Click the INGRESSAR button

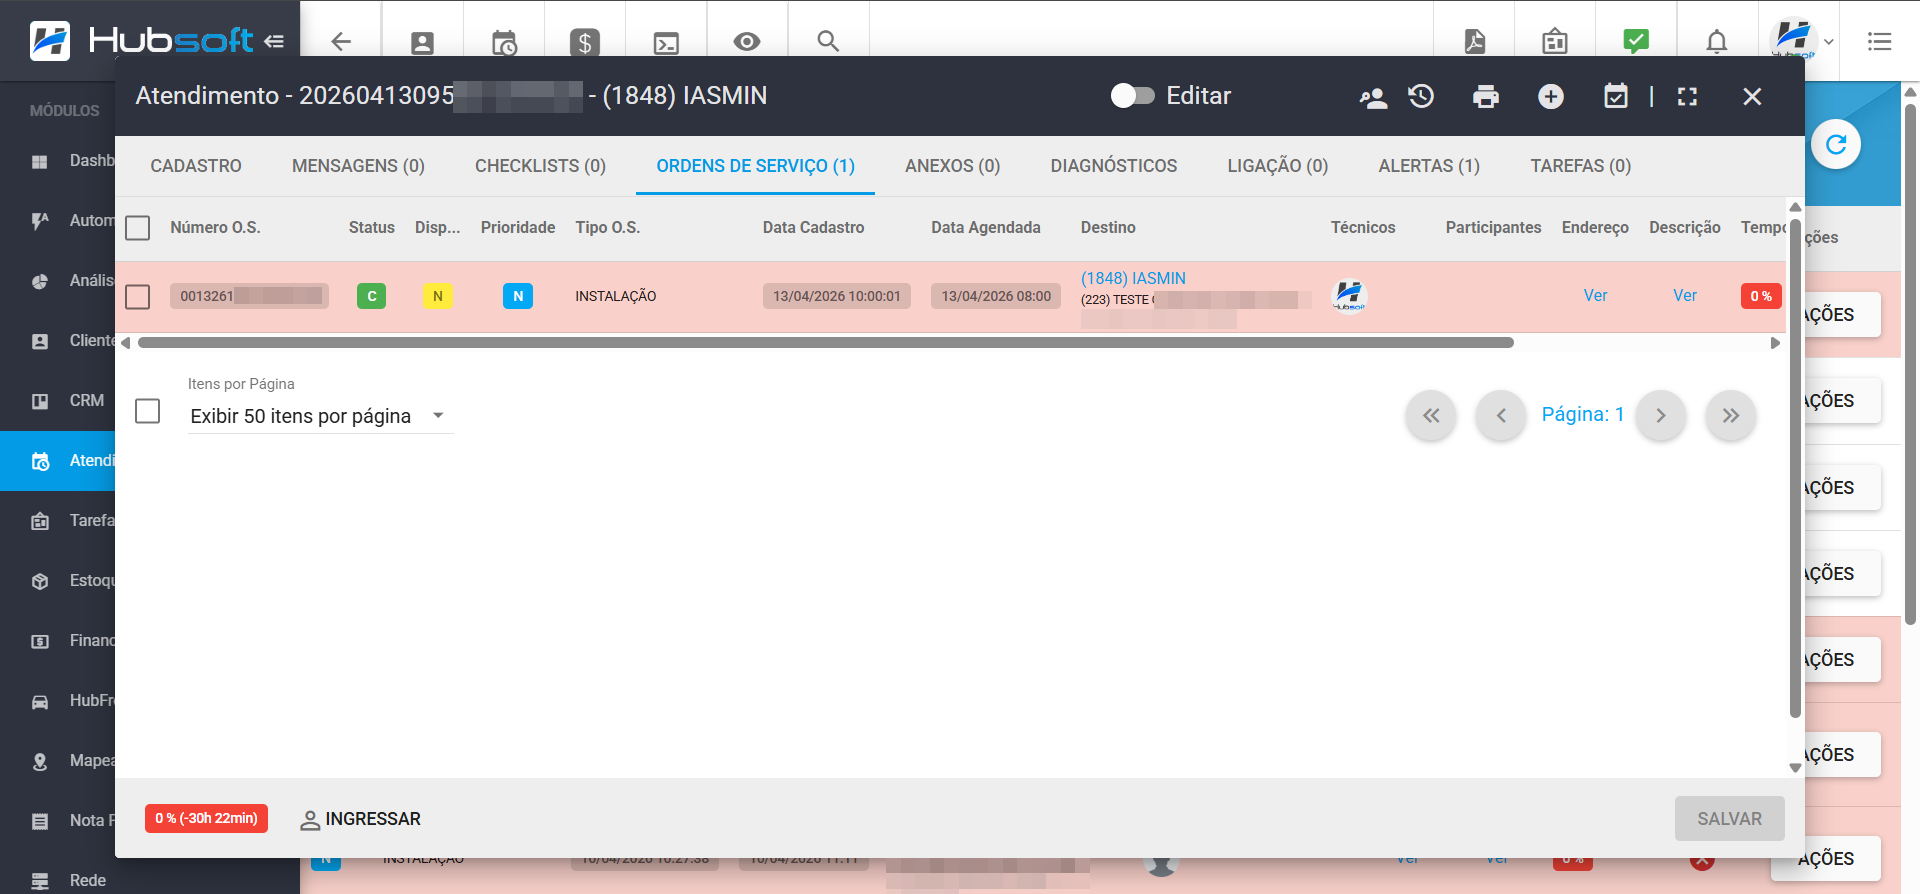360,819
